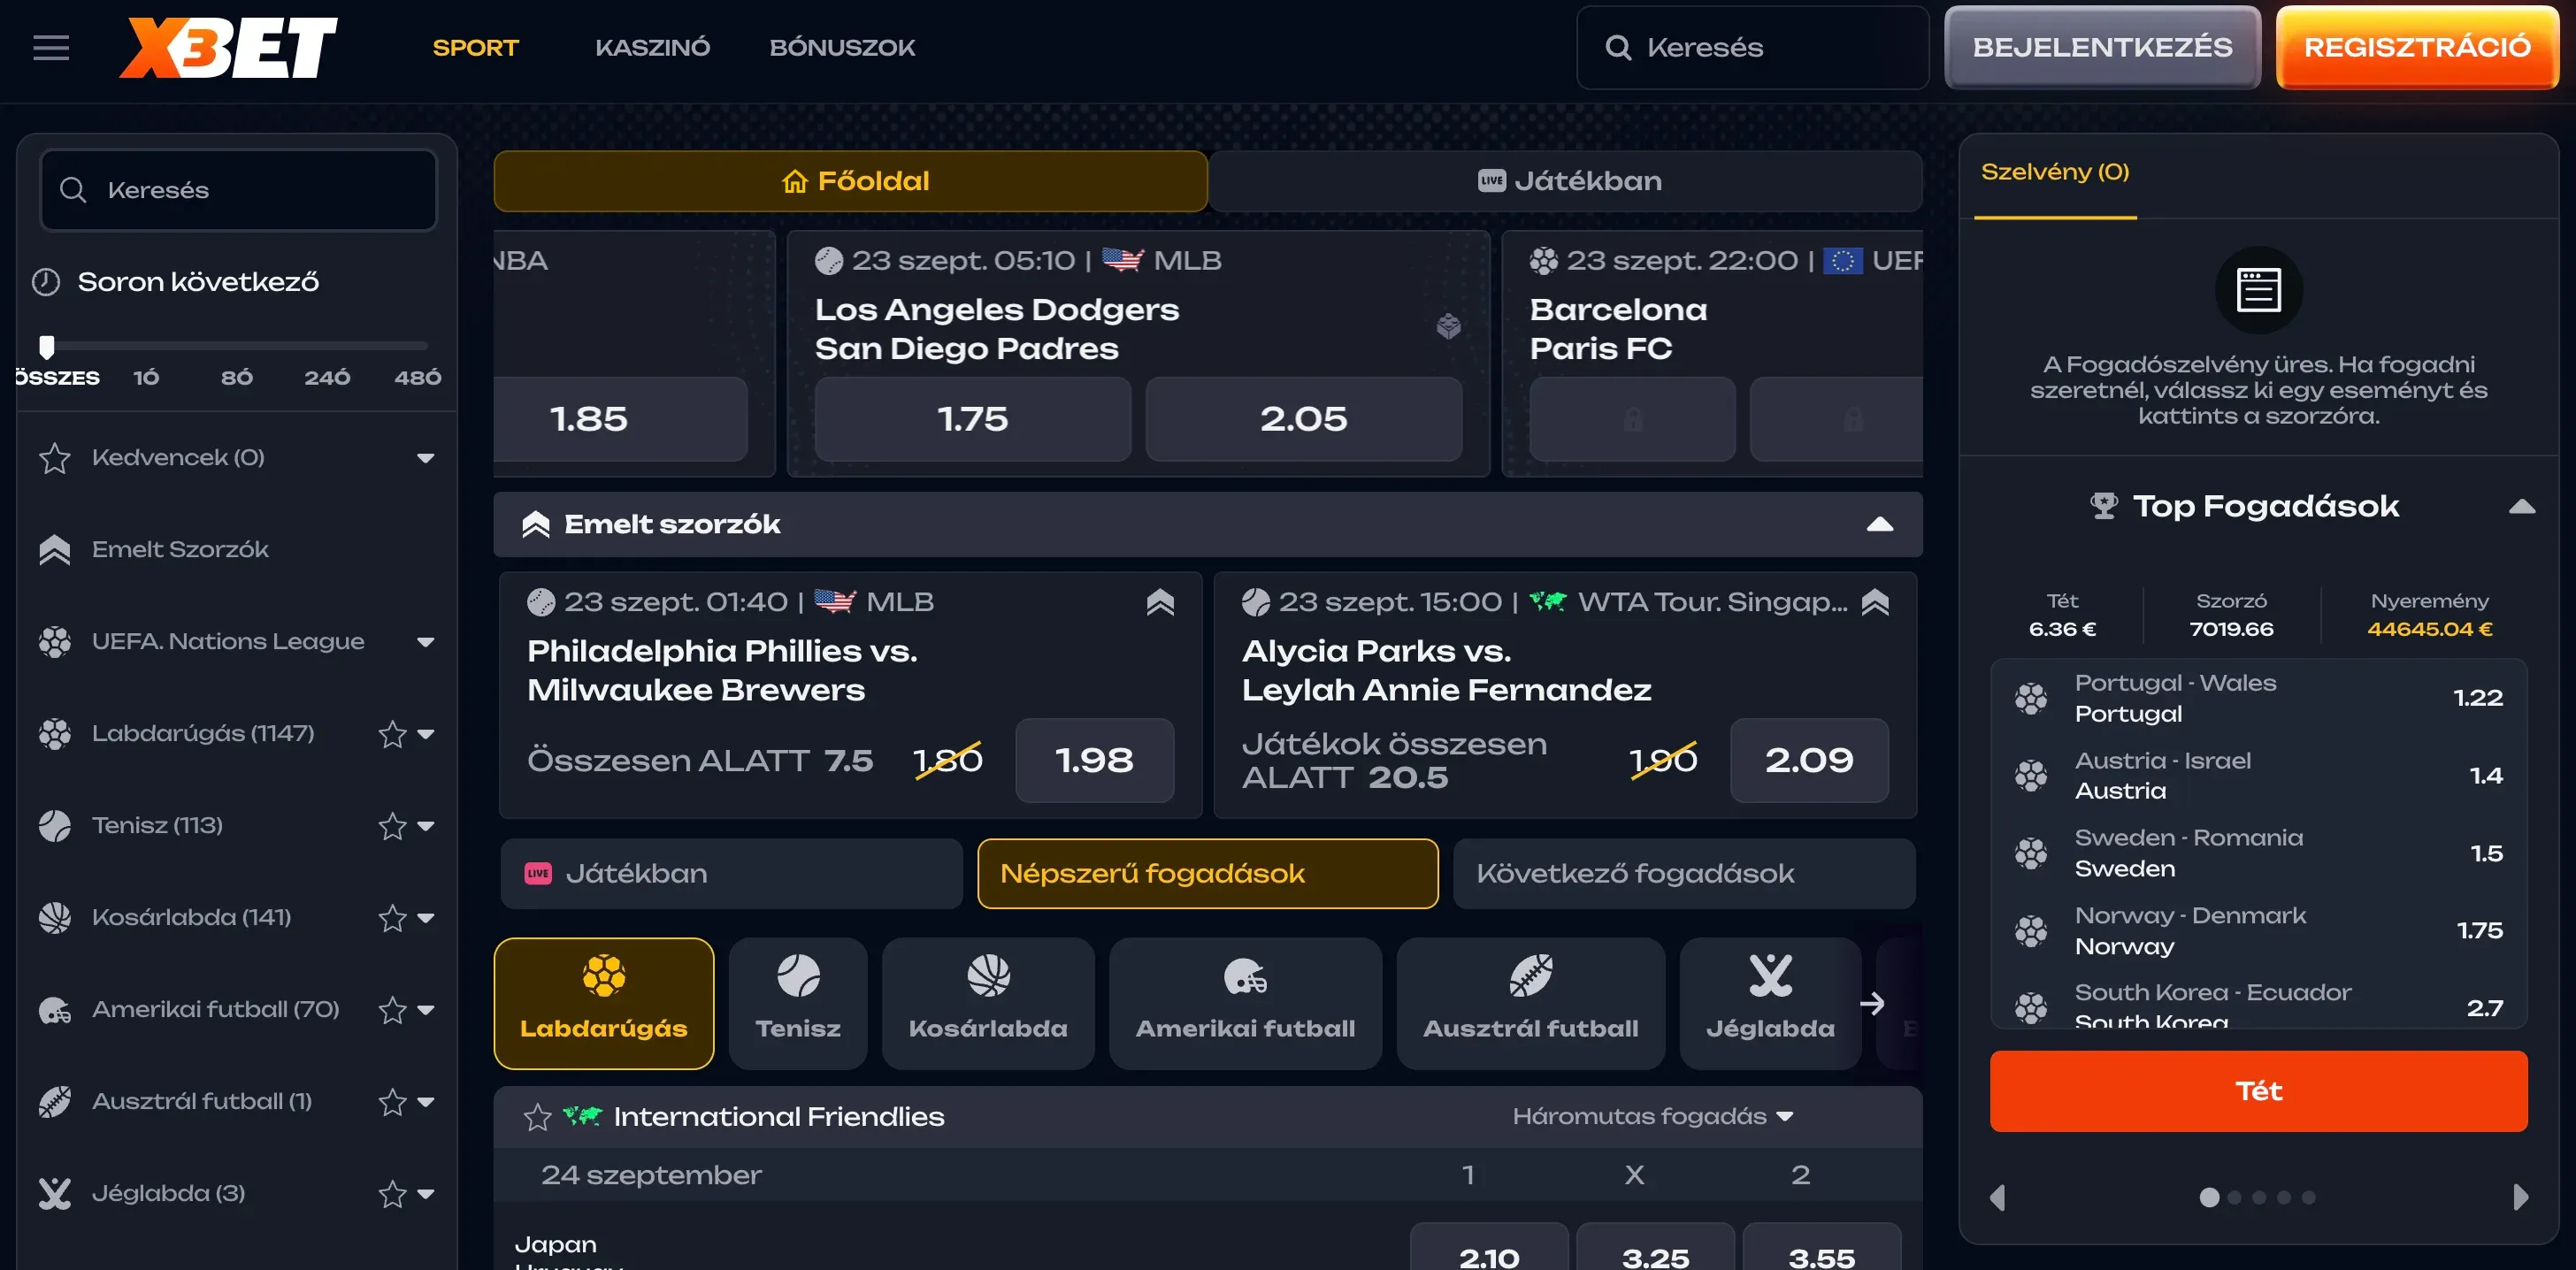Click the Jéglabda icon in sidebar

click(x=54, y=1193)
